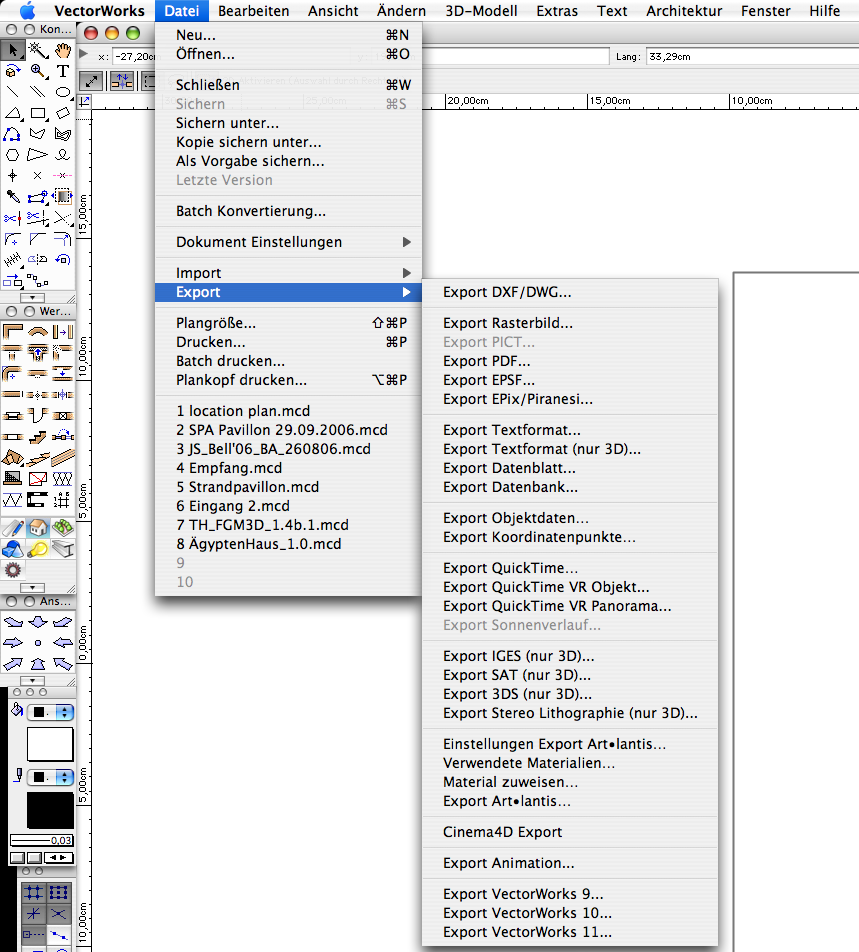Click the black pen color swatch
859x952 pixels.
pos(50,811)
